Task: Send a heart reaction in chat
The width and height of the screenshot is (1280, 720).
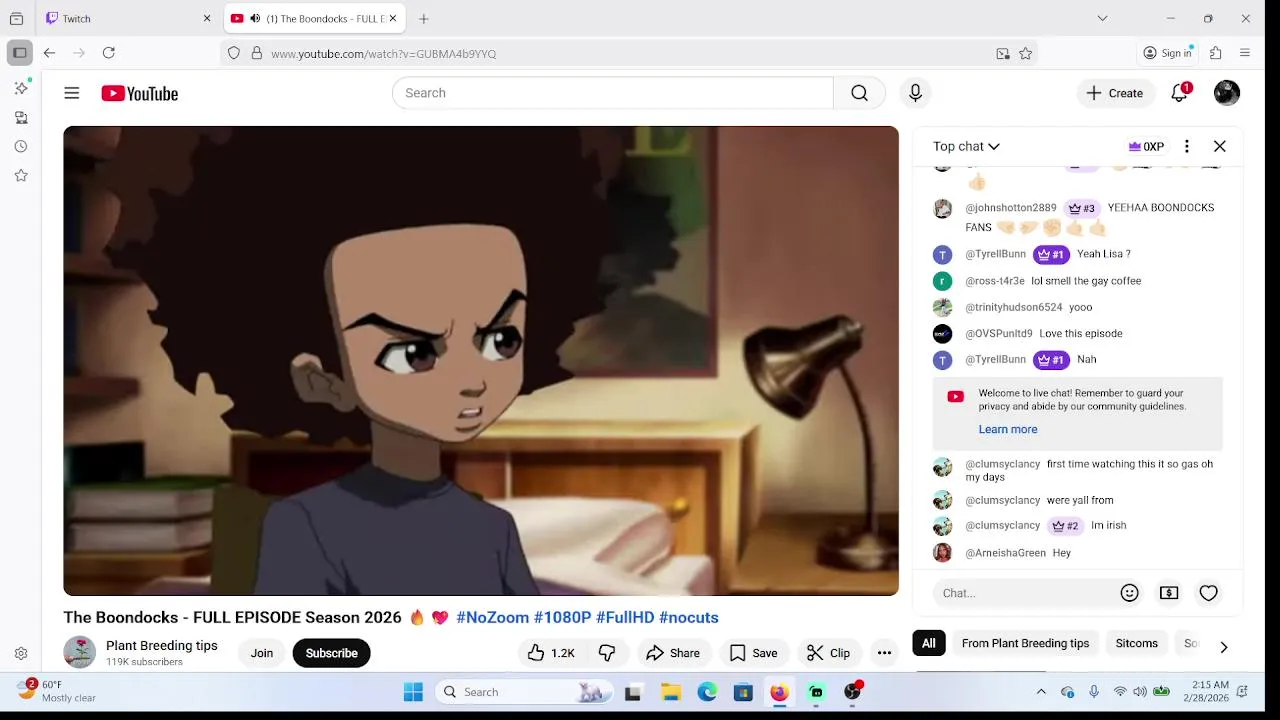Action: coord(1209,593)
